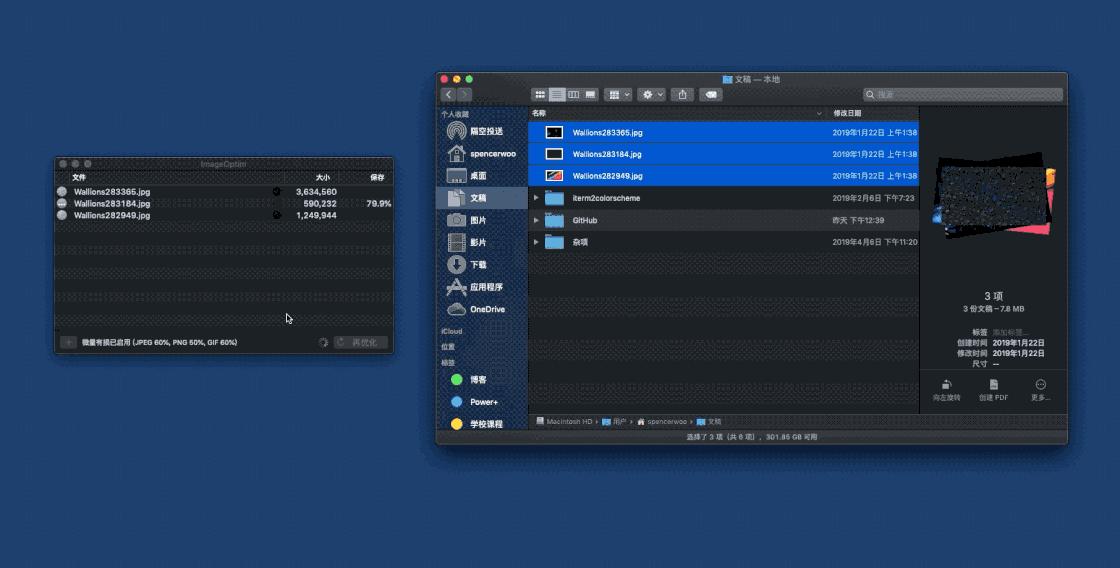This screenshot has width=1120, height=568.
Task: Click spencerwoo in the Finder path bar
Action: (x=662, y=422)
